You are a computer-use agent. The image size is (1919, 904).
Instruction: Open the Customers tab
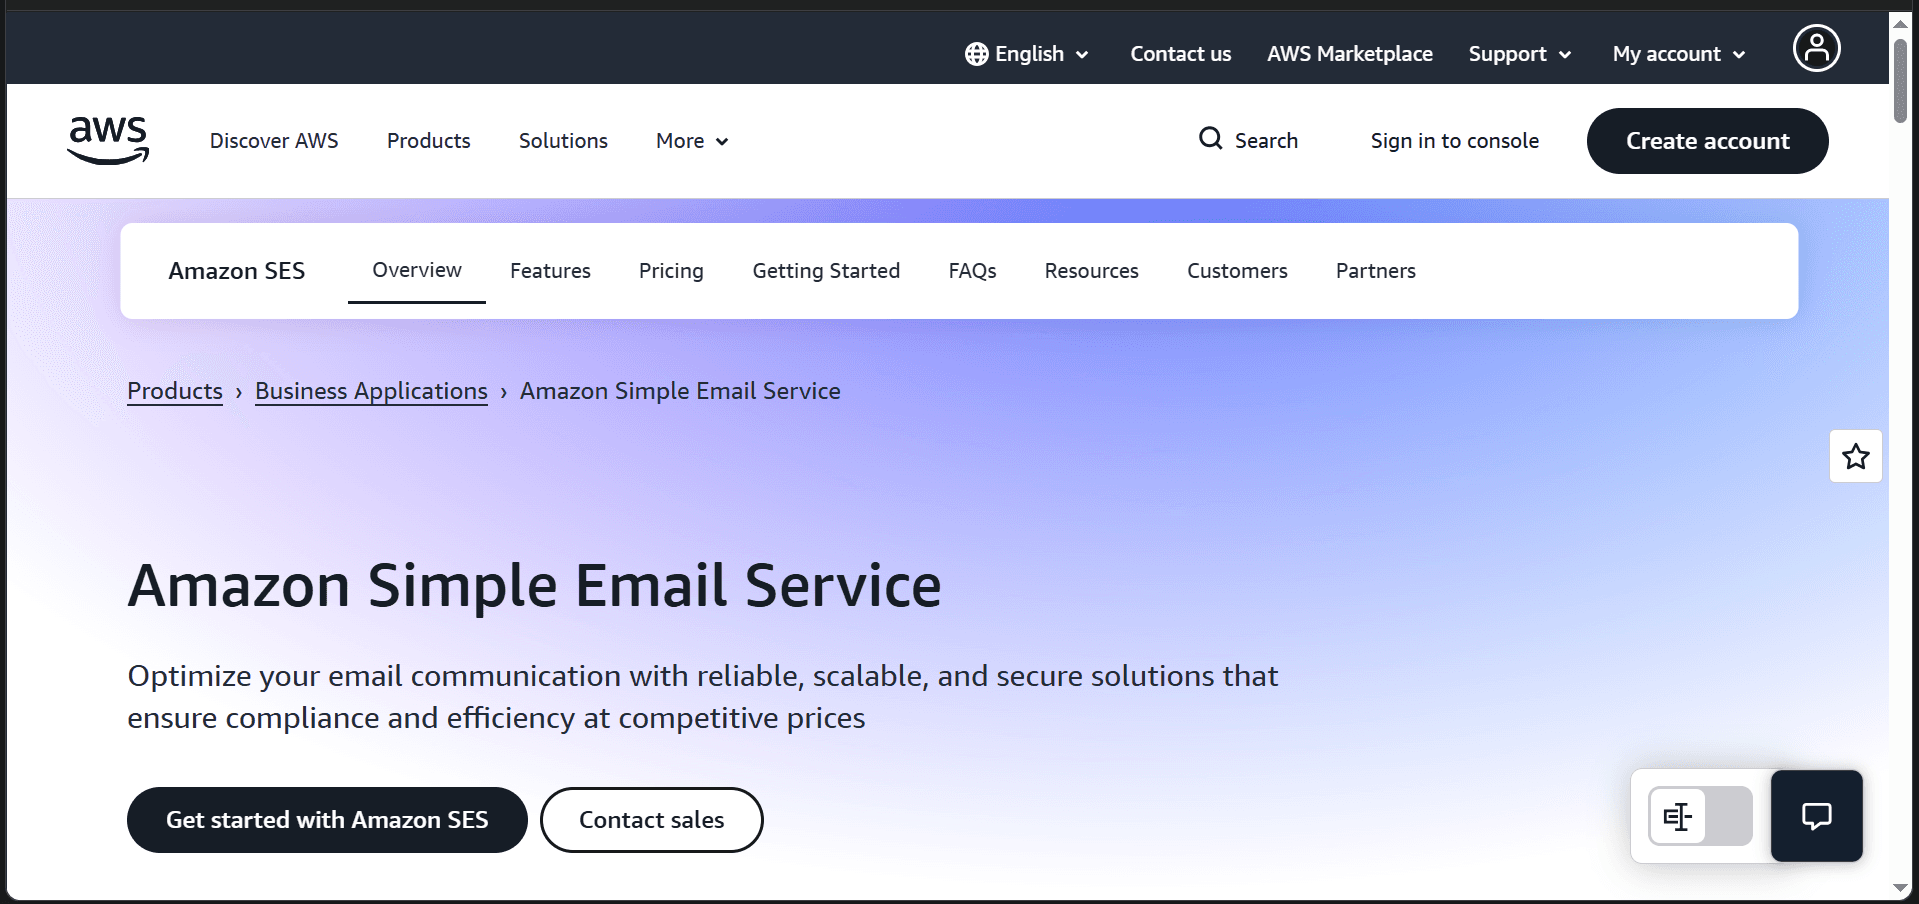click(1237, 271)
